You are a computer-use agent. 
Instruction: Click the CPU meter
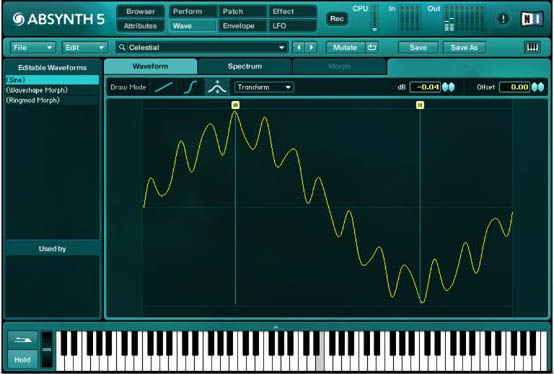coord(375,18)
